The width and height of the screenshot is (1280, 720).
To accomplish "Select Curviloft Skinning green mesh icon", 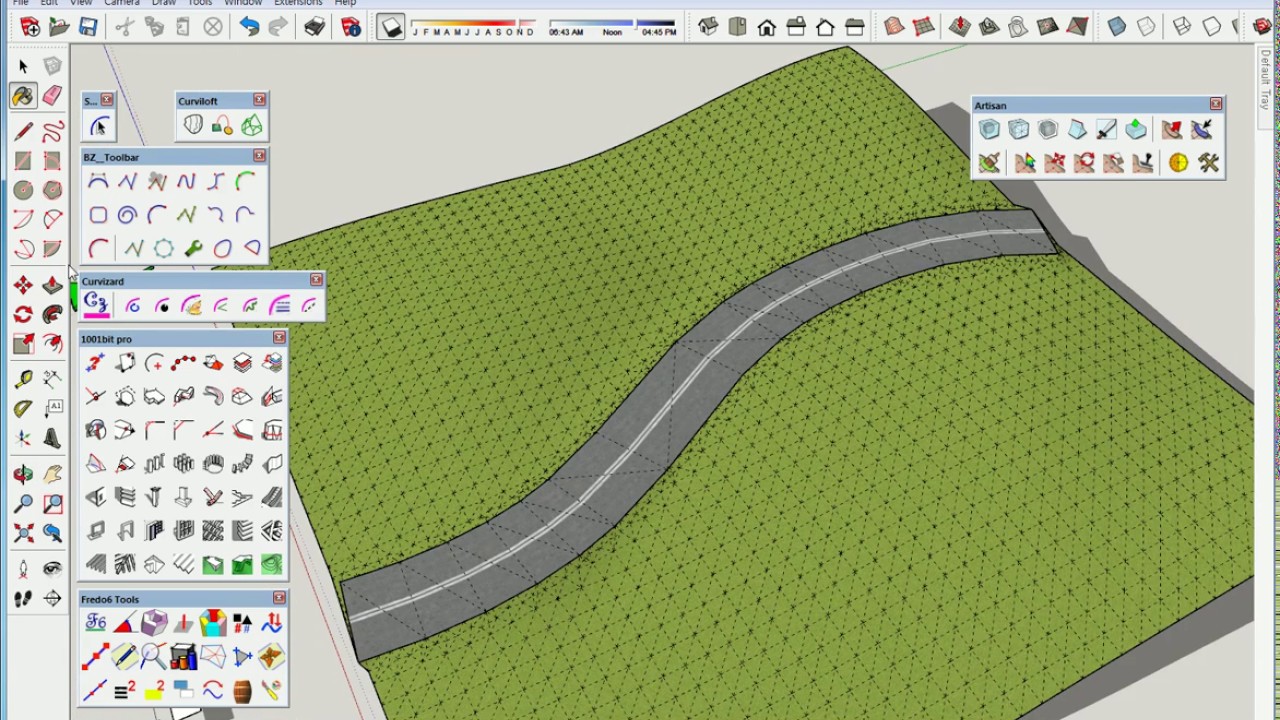I will (x=251, y=125).
